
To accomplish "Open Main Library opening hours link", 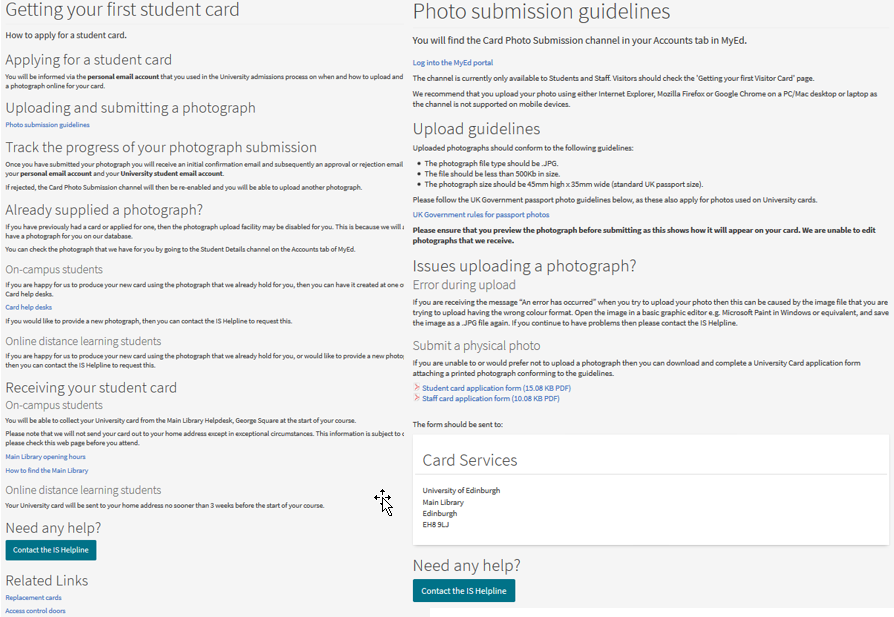I will point(46,457).
